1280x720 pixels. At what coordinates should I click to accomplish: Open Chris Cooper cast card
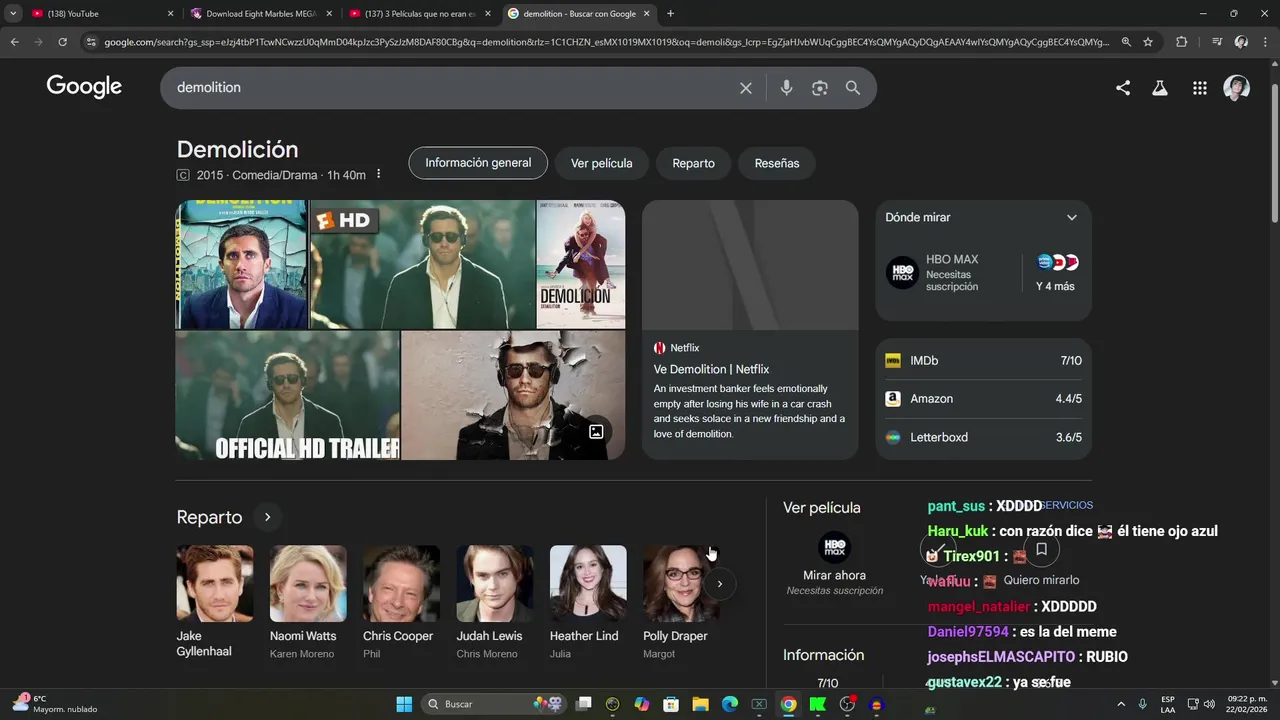pyautogui.click(x=401, y=603)
